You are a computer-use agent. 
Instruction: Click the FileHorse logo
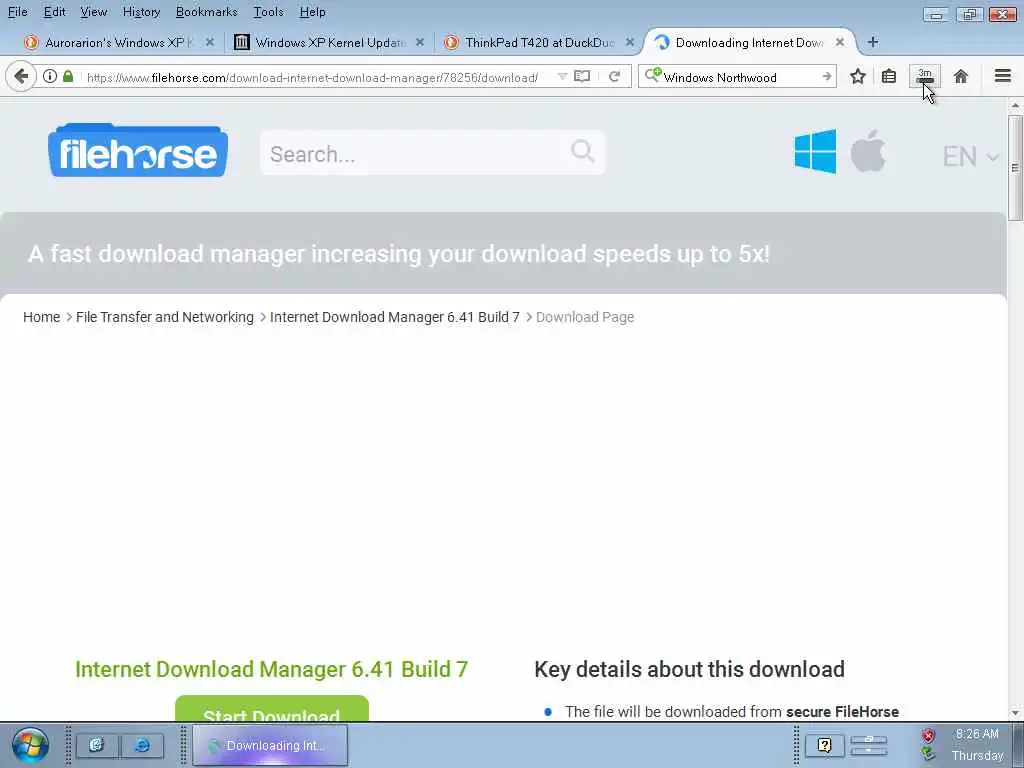click(x=138, y=150)
